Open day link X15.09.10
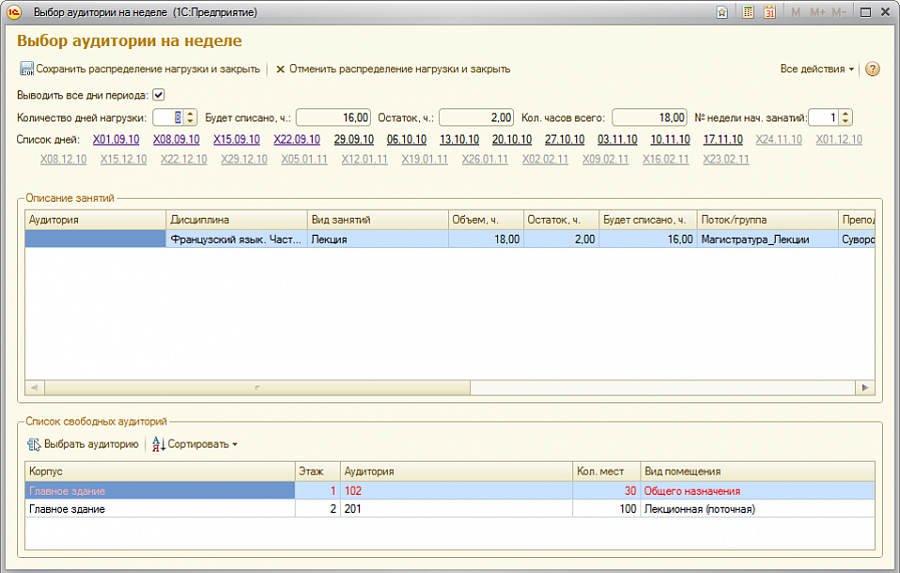The image size is (900, 573). (236, 140)
